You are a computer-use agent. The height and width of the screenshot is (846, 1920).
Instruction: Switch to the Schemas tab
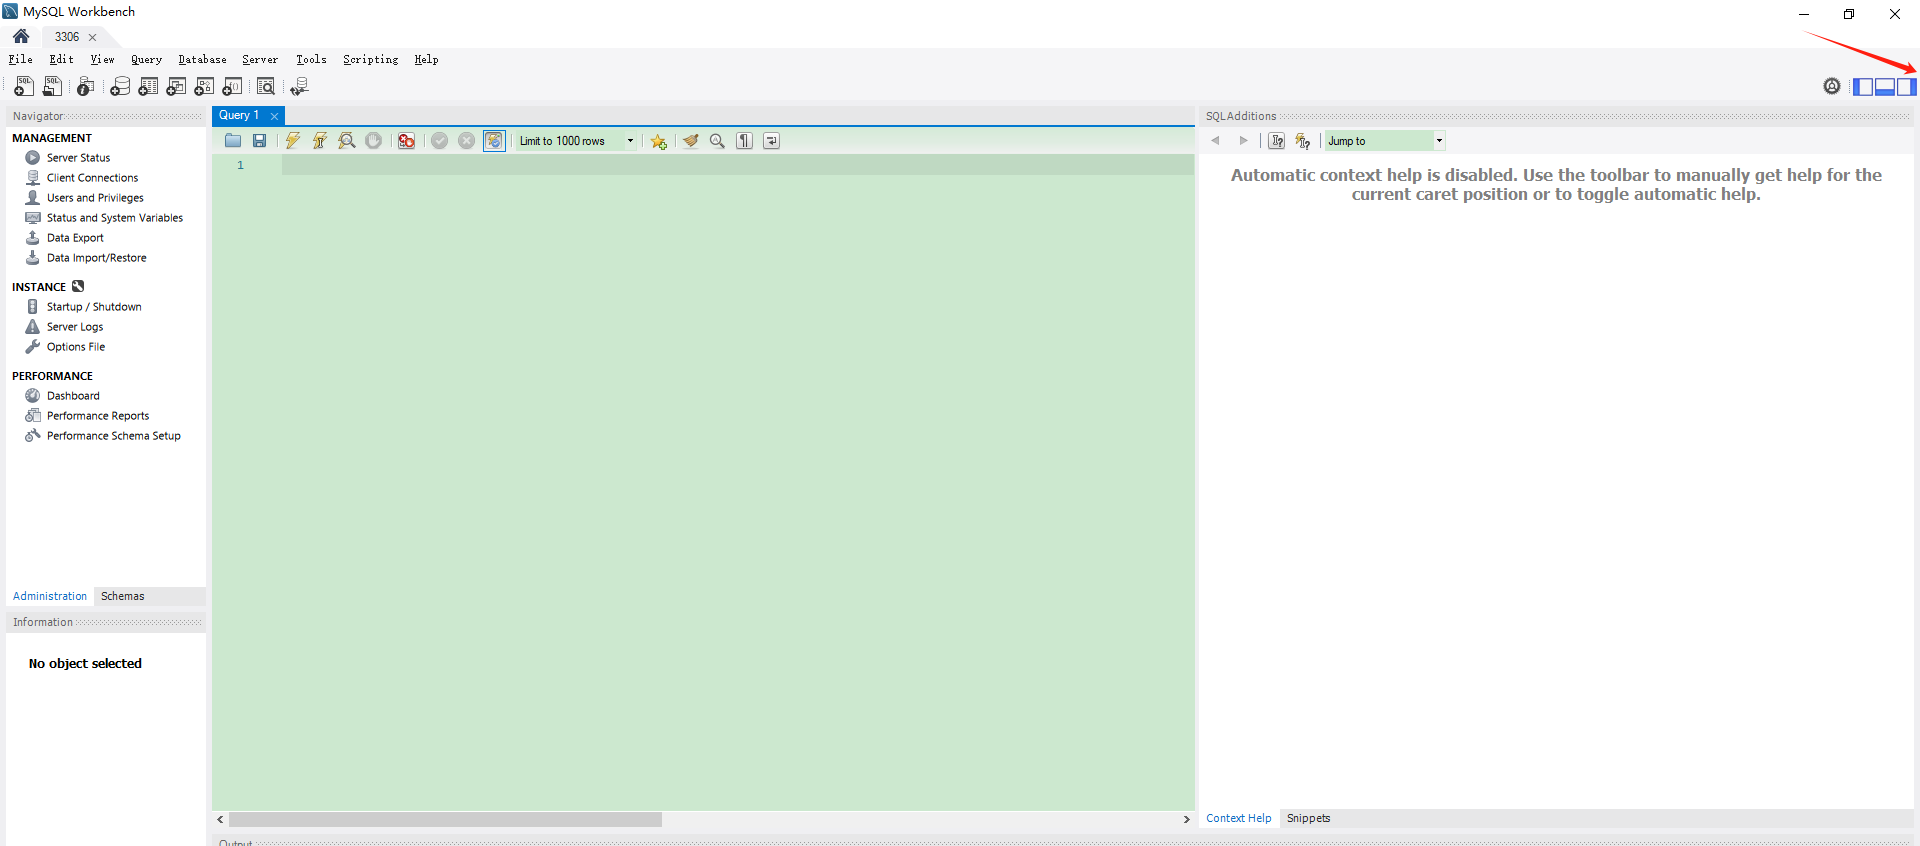pyautogui.click(x=123, y=596)
